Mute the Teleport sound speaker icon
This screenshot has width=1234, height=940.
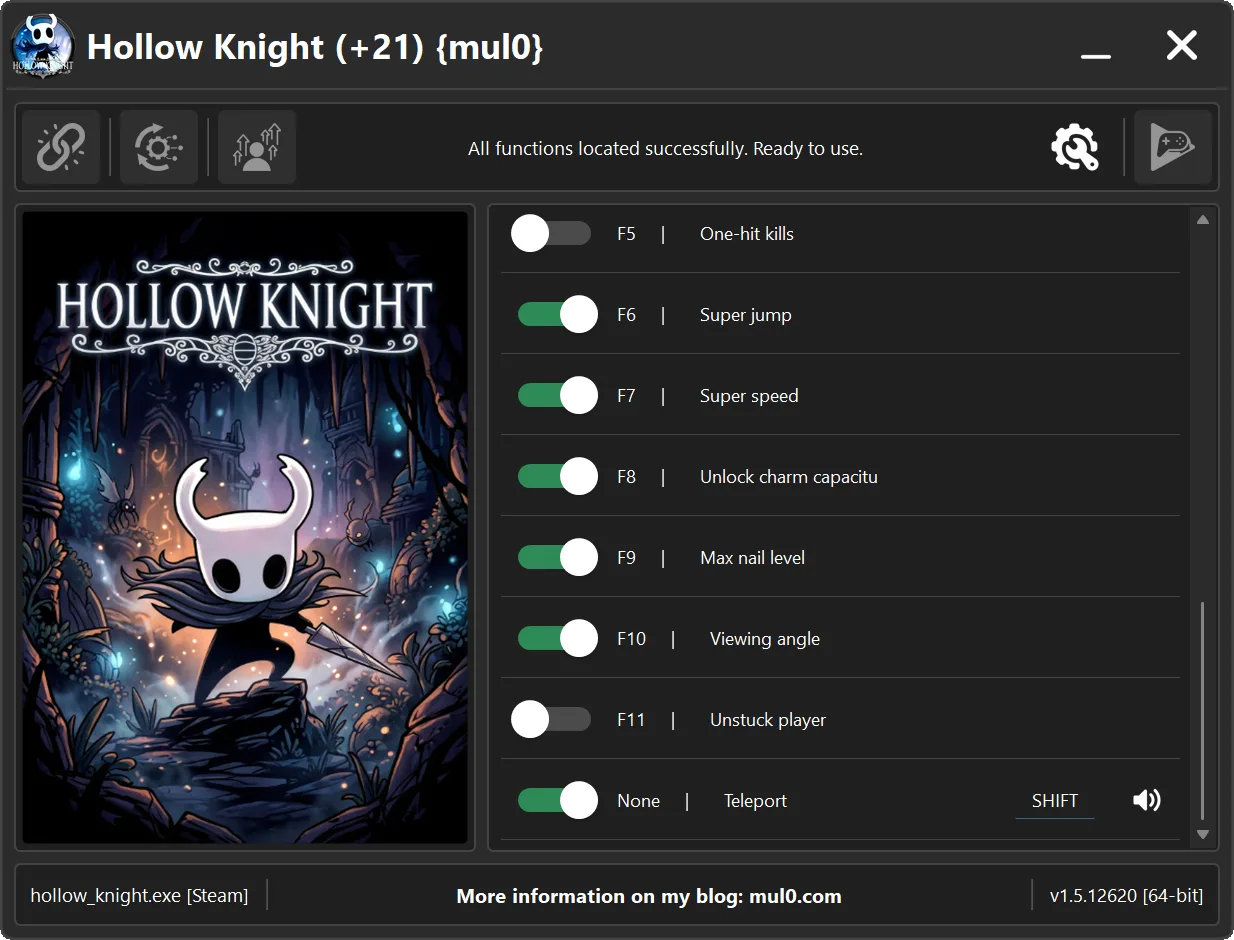pyautogui.click(x=1147, y=800)
